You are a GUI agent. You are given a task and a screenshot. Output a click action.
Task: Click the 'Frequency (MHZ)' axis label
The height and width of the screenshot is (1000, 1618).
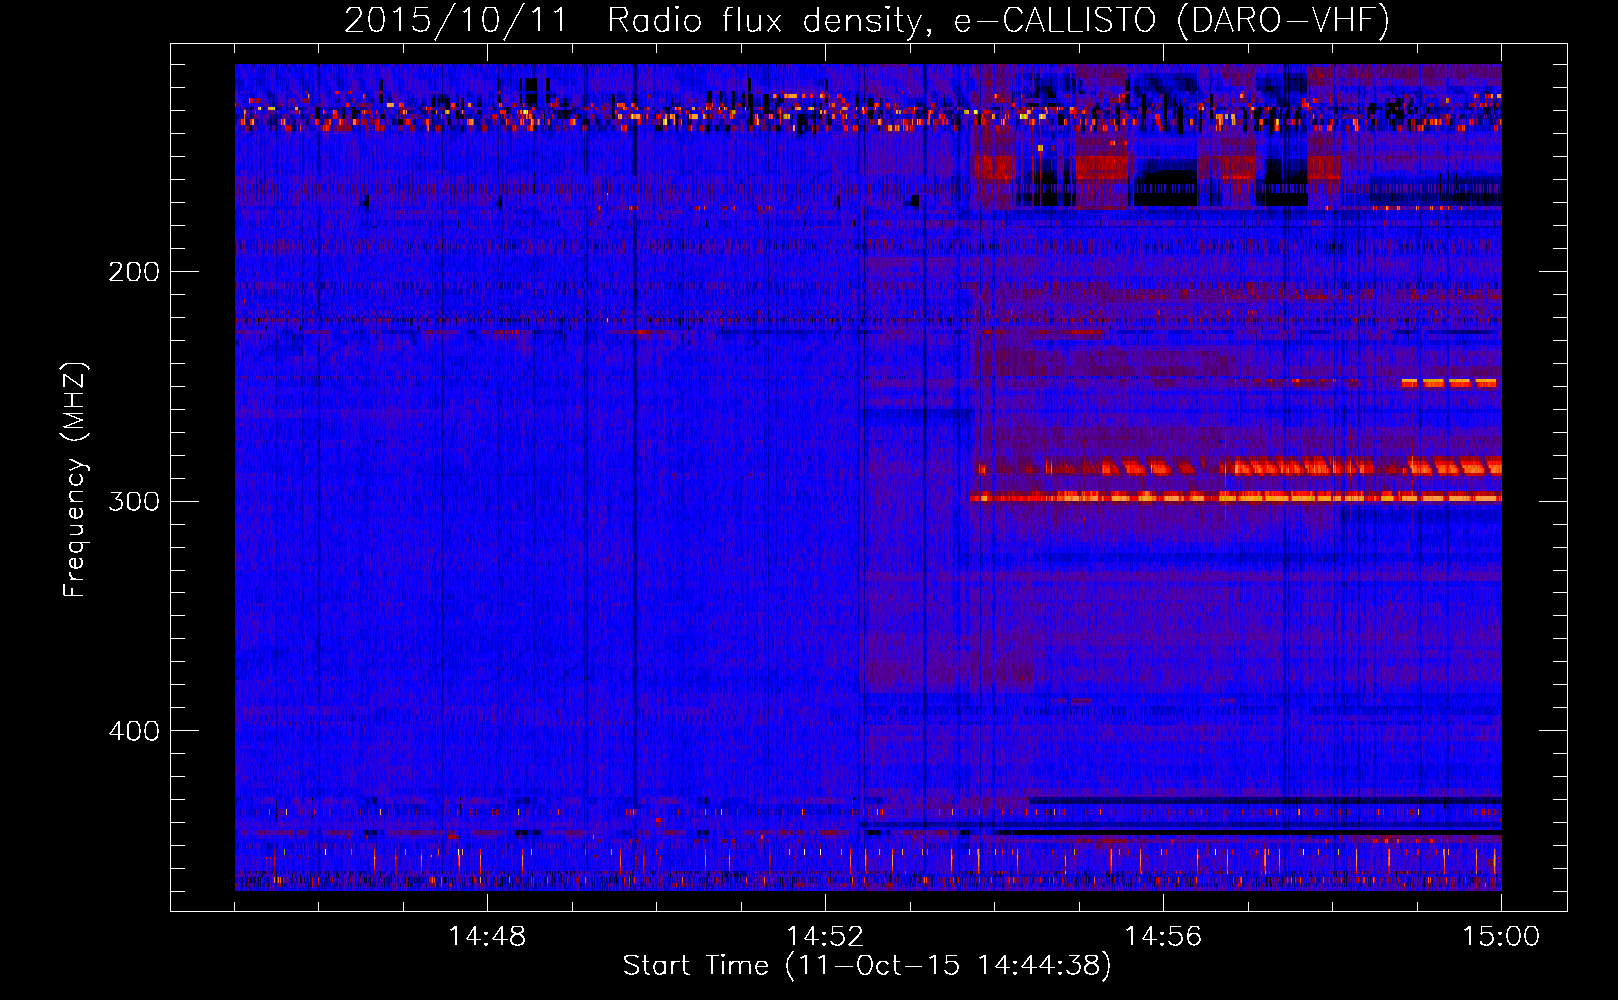tap(75, 480)
